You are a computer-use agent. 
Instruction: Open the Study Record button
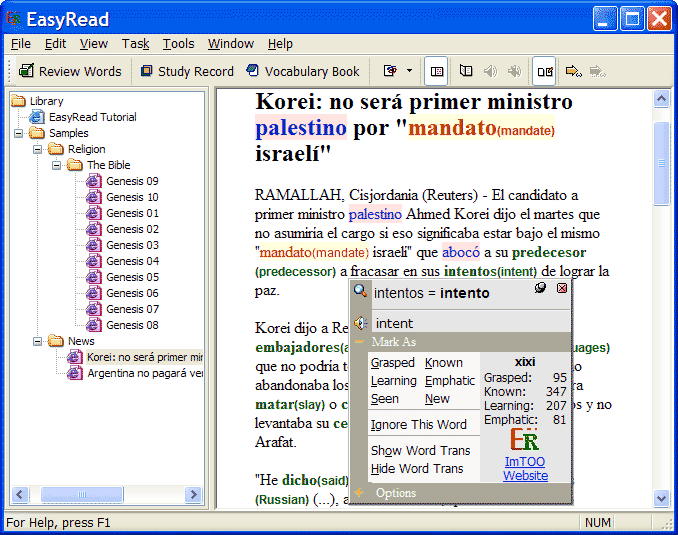pos(187,71)
